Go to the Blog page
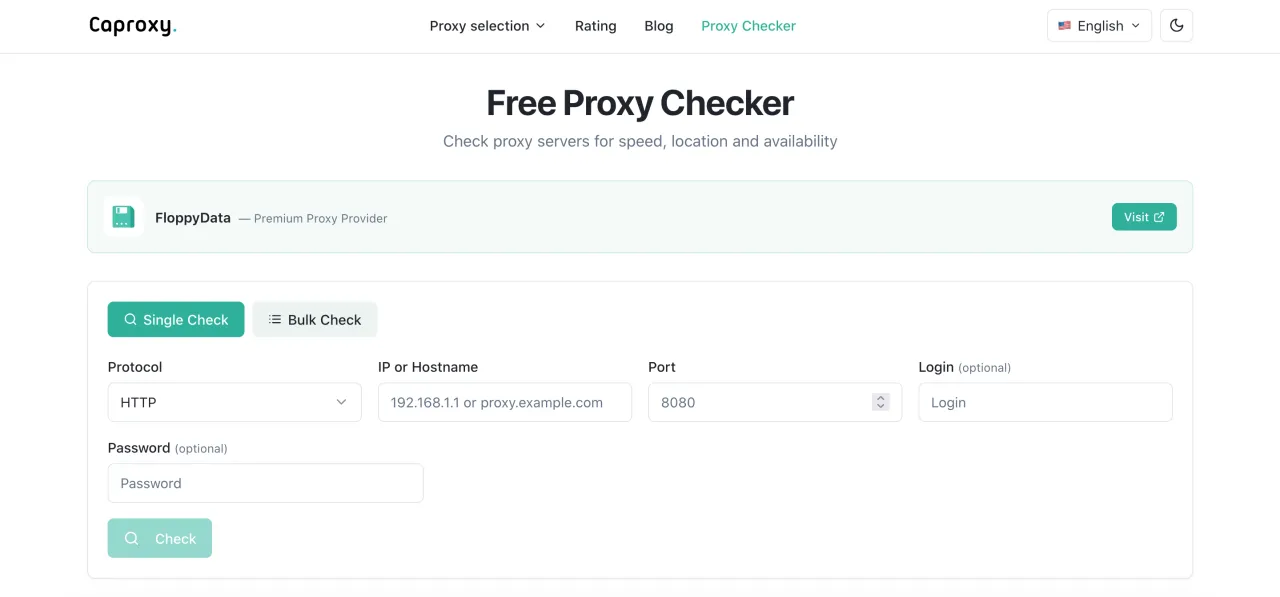This screenshot has height=597, width=1280. (x=659, y=26)
